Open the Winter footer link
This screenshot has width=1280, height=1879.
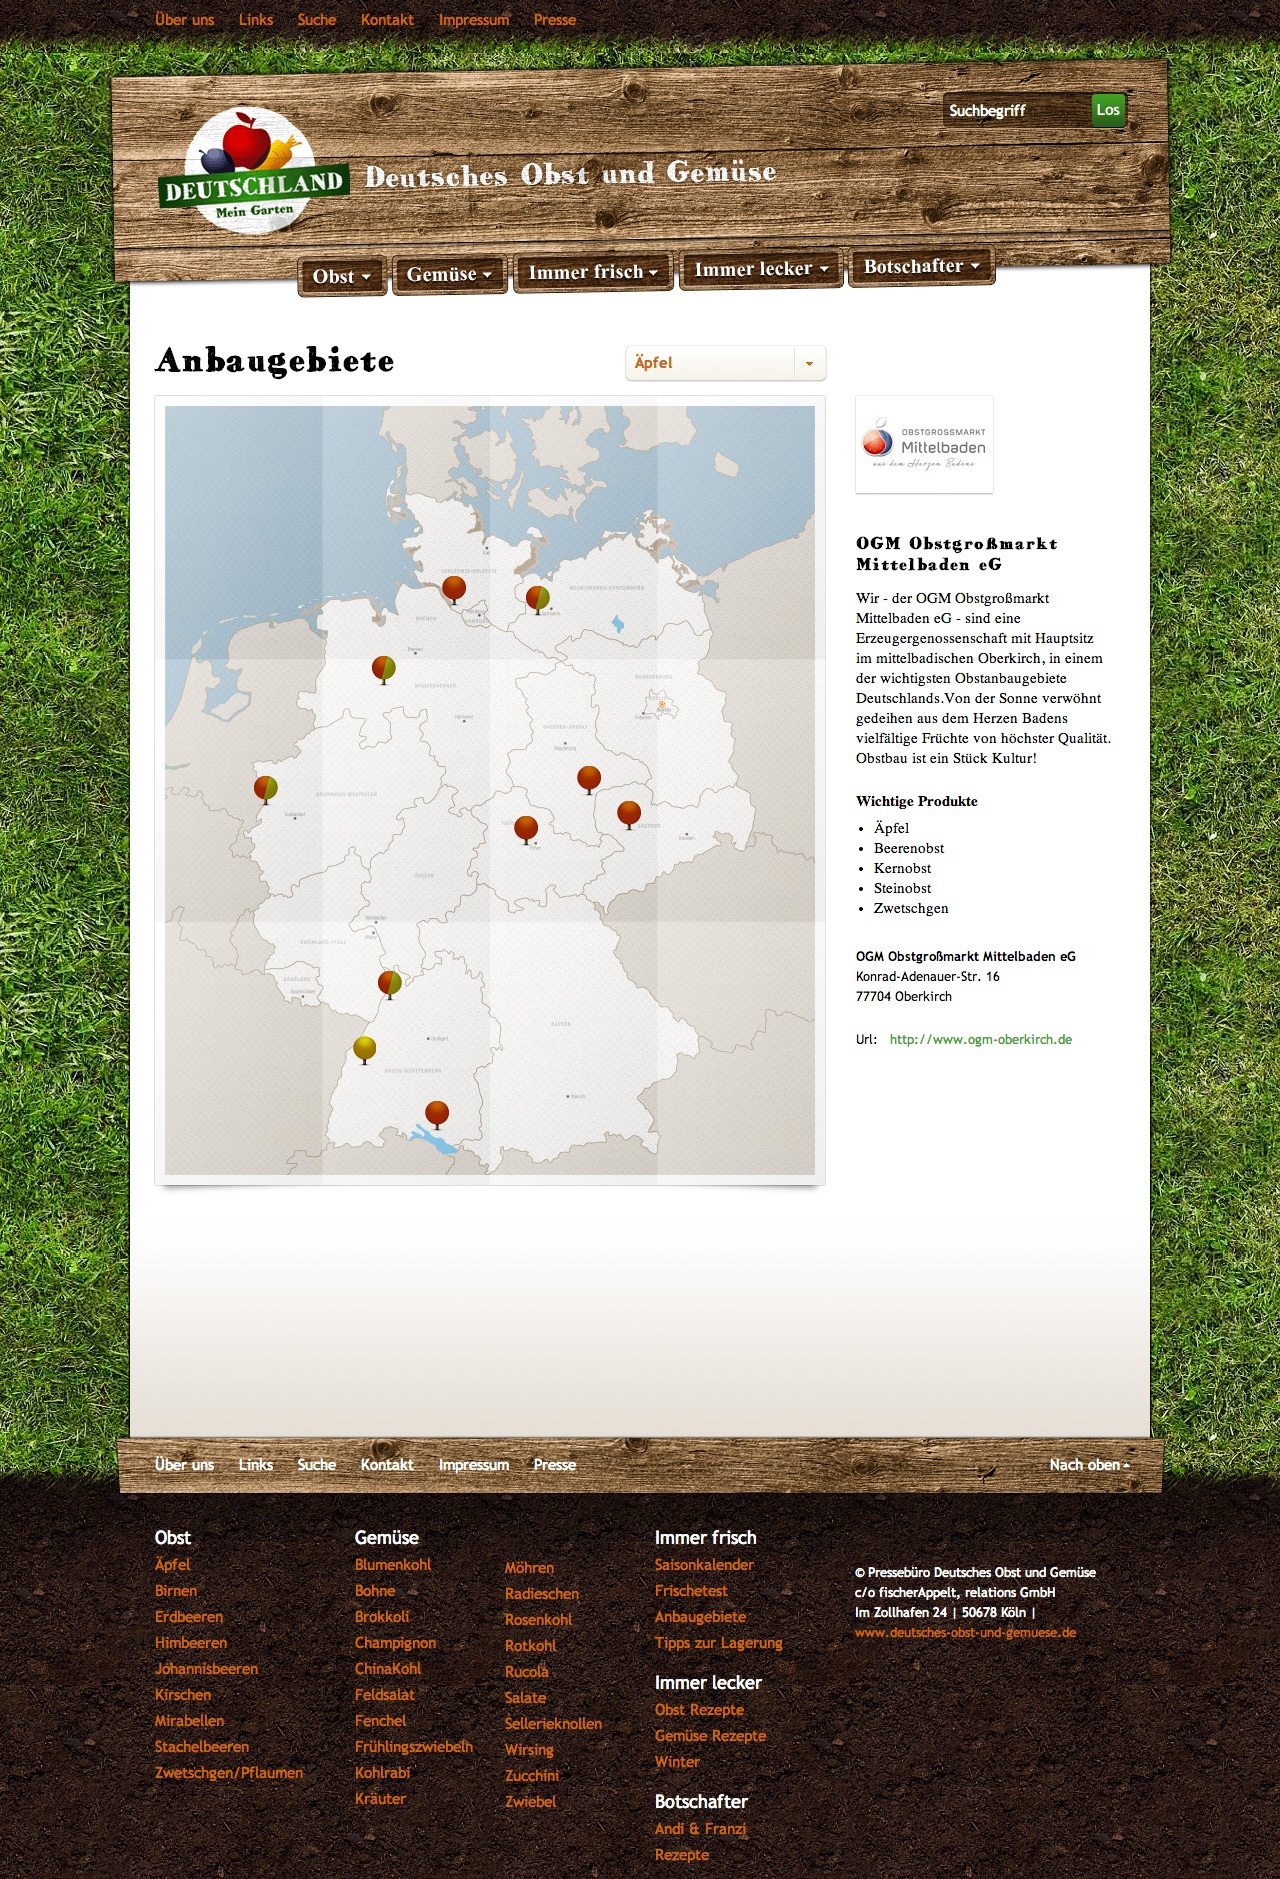[677, 1761]
